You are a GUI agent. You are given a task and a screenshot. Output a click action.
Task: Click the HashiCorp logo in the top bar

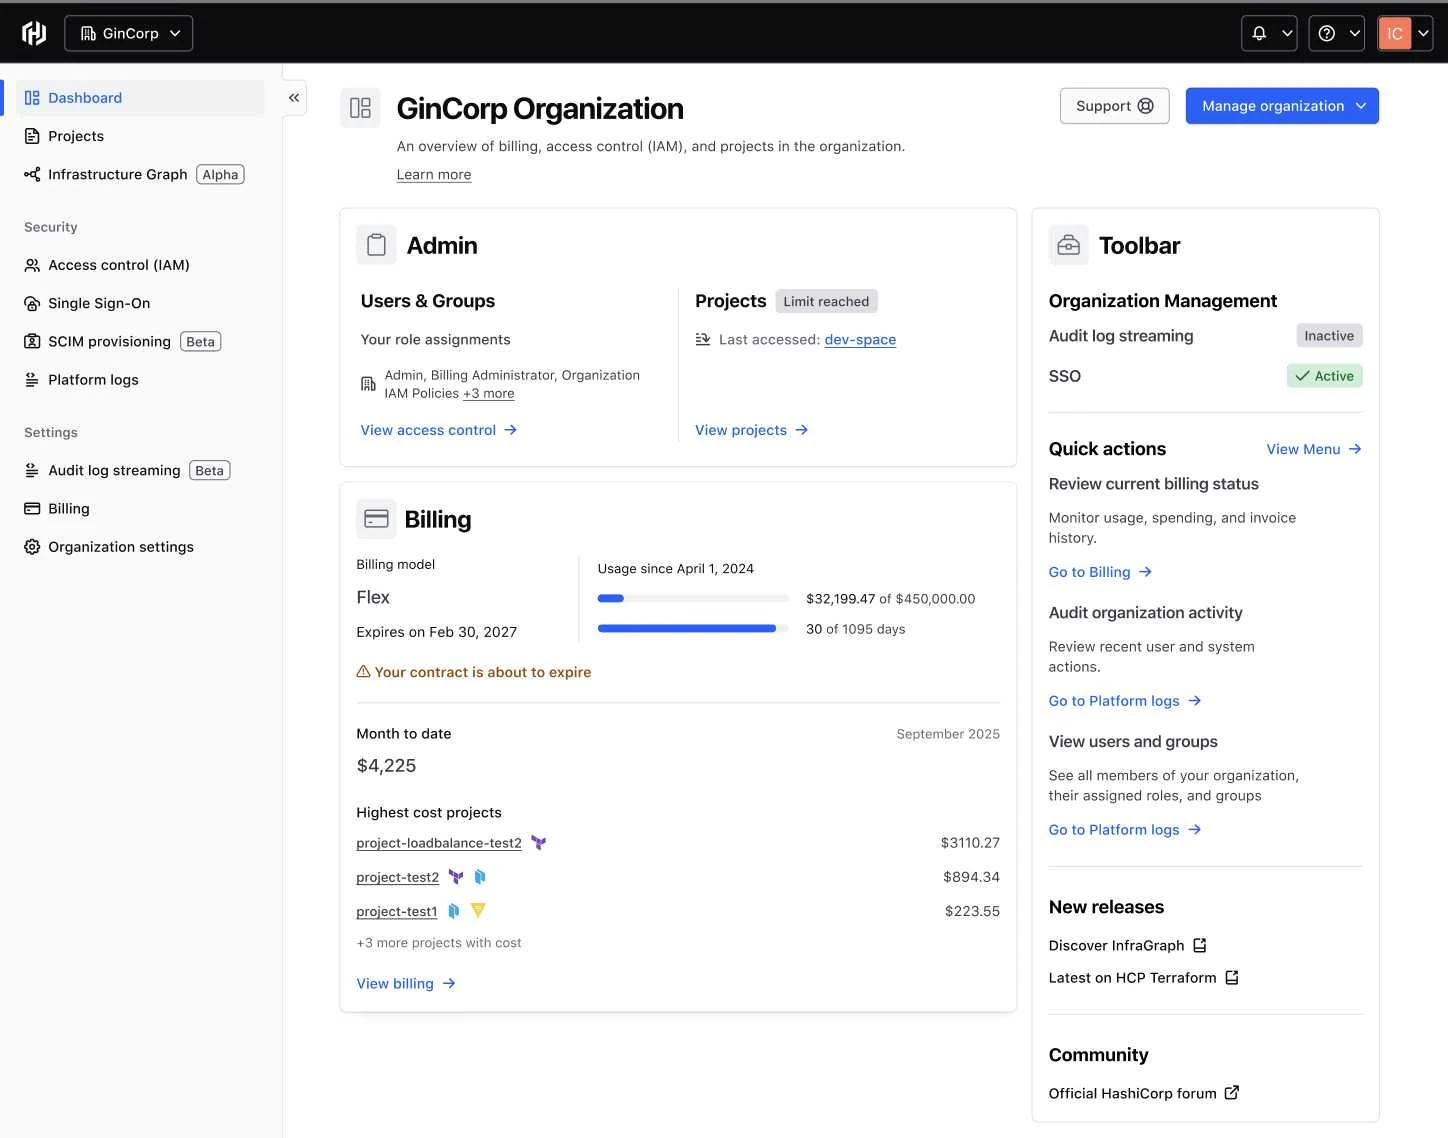tap(34, 33)
